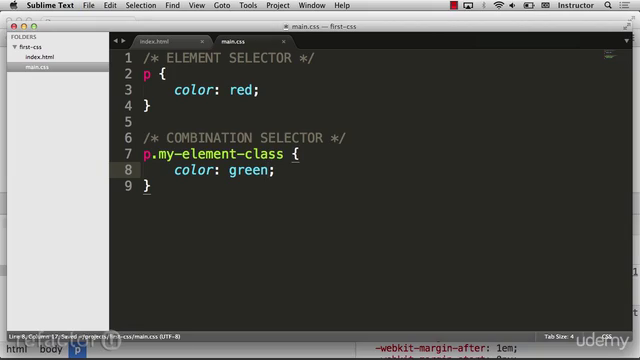The width and height of the screenshot is (640, 360).
Task: Open the Tools menu
Action: (x=248, y=5)
